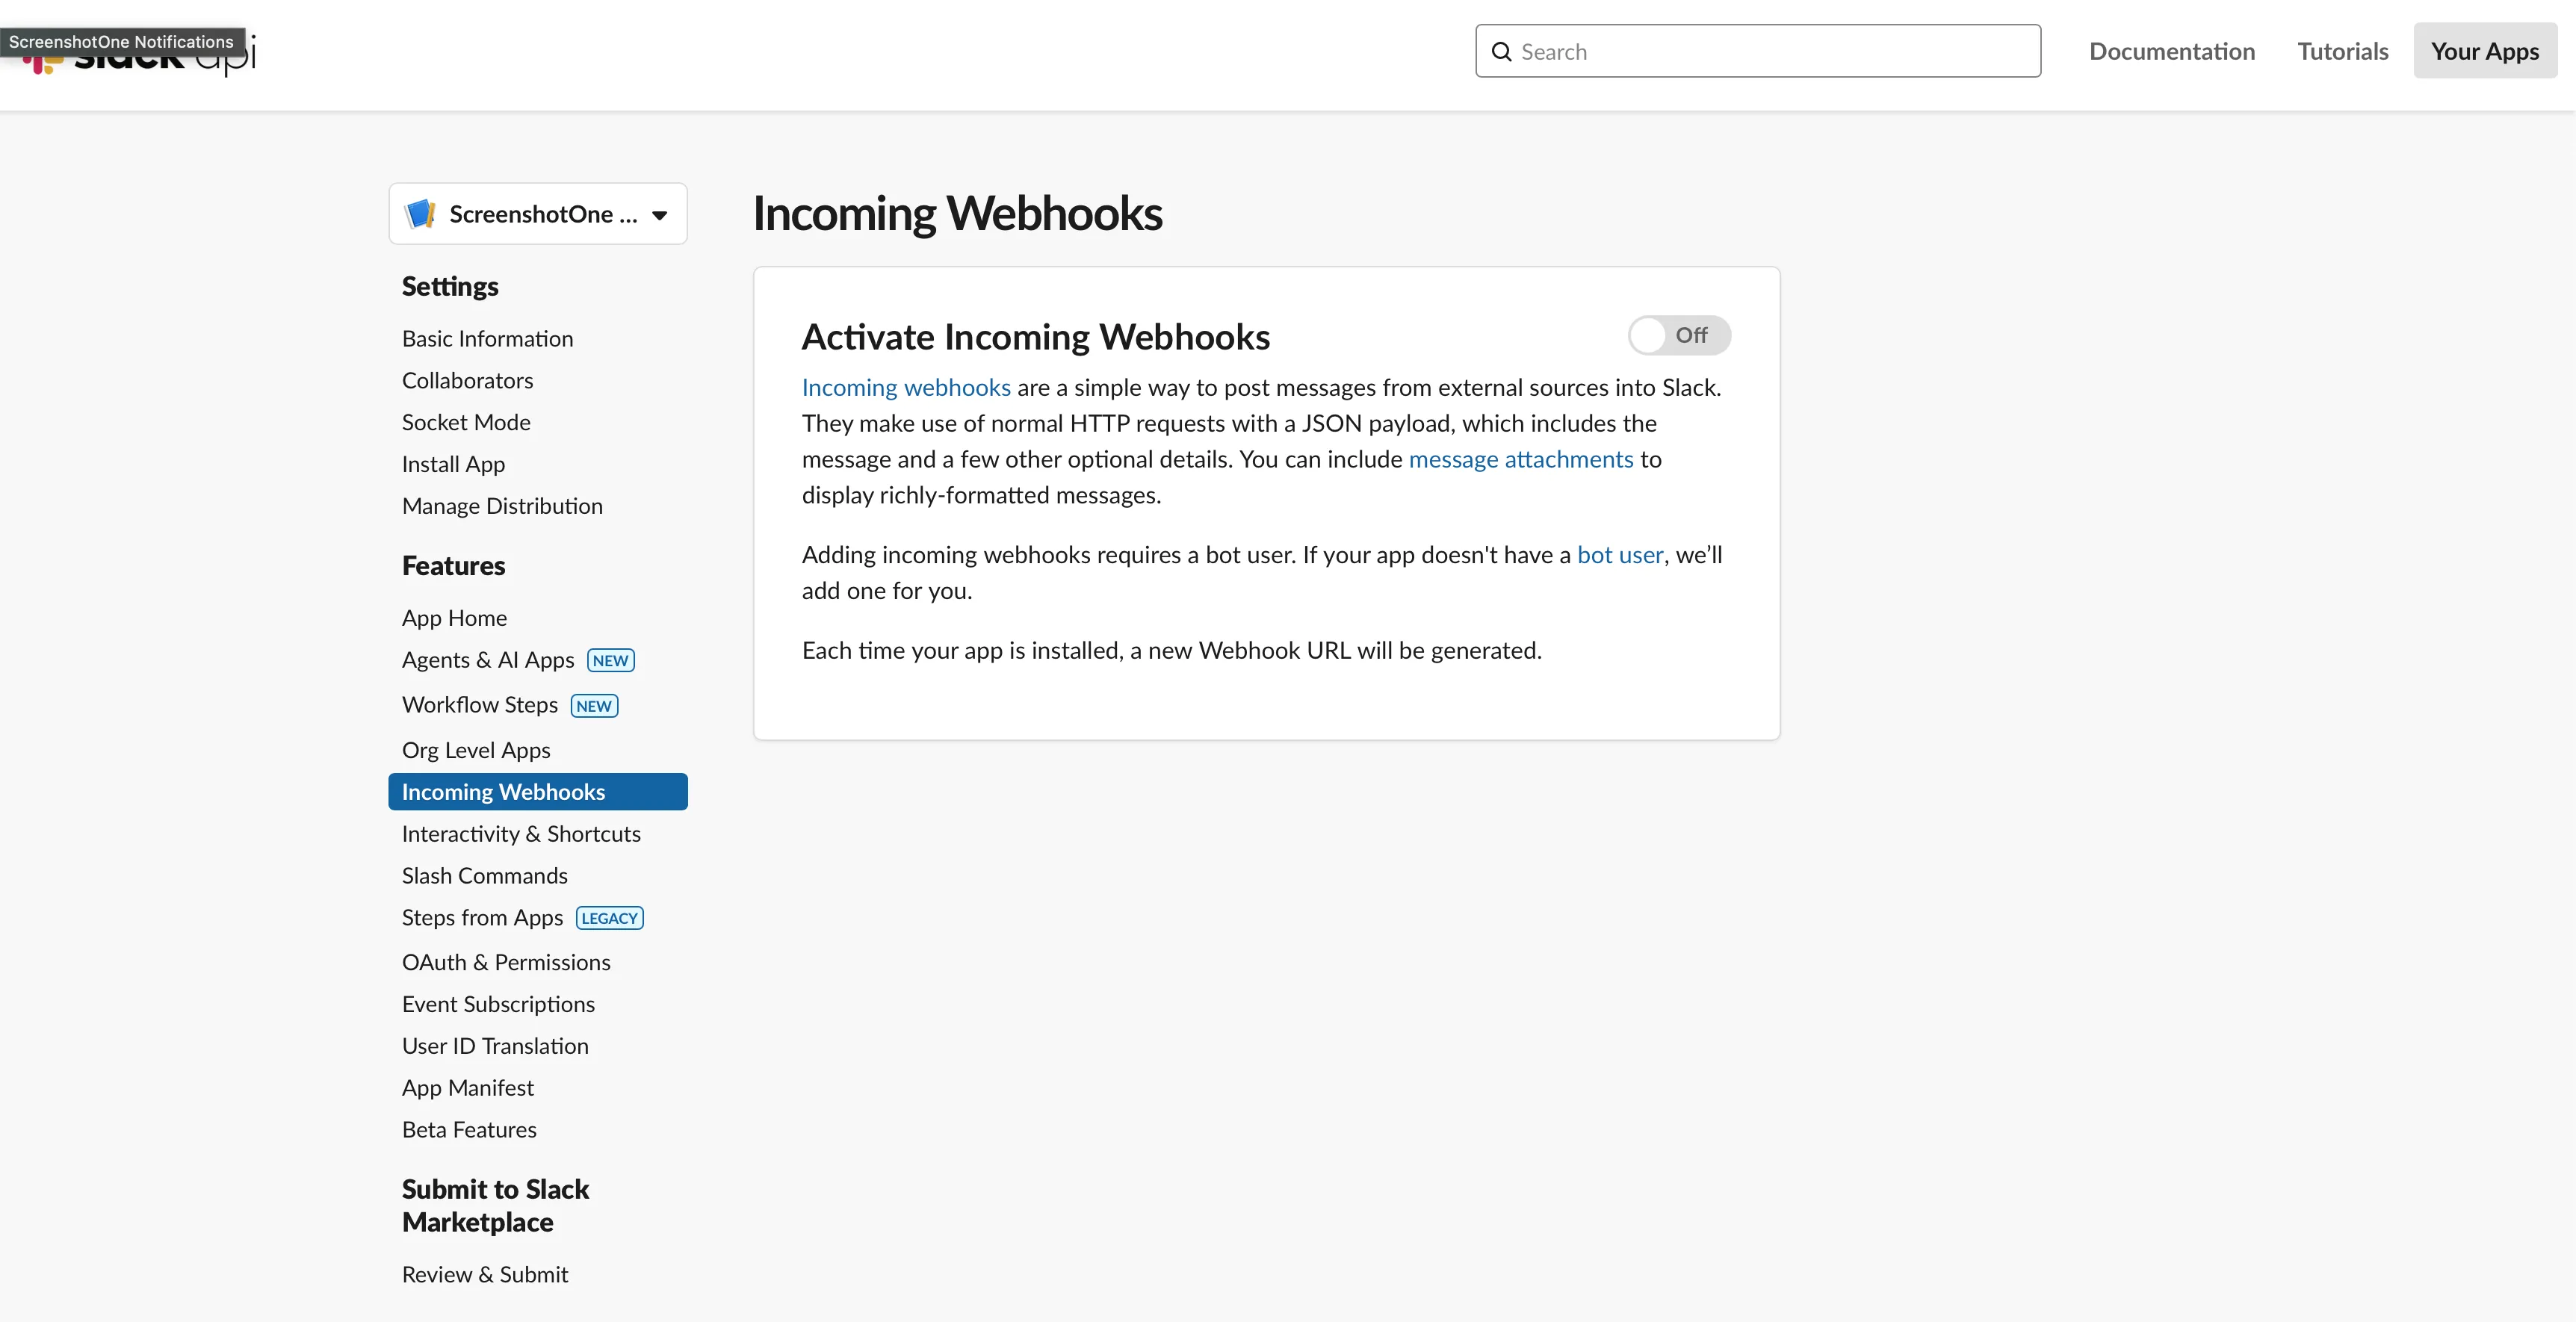Image resolution: width=2576 pixels, height=1322 pixels.
Task: Open Event Subscriptions page
Action: 499,1004
